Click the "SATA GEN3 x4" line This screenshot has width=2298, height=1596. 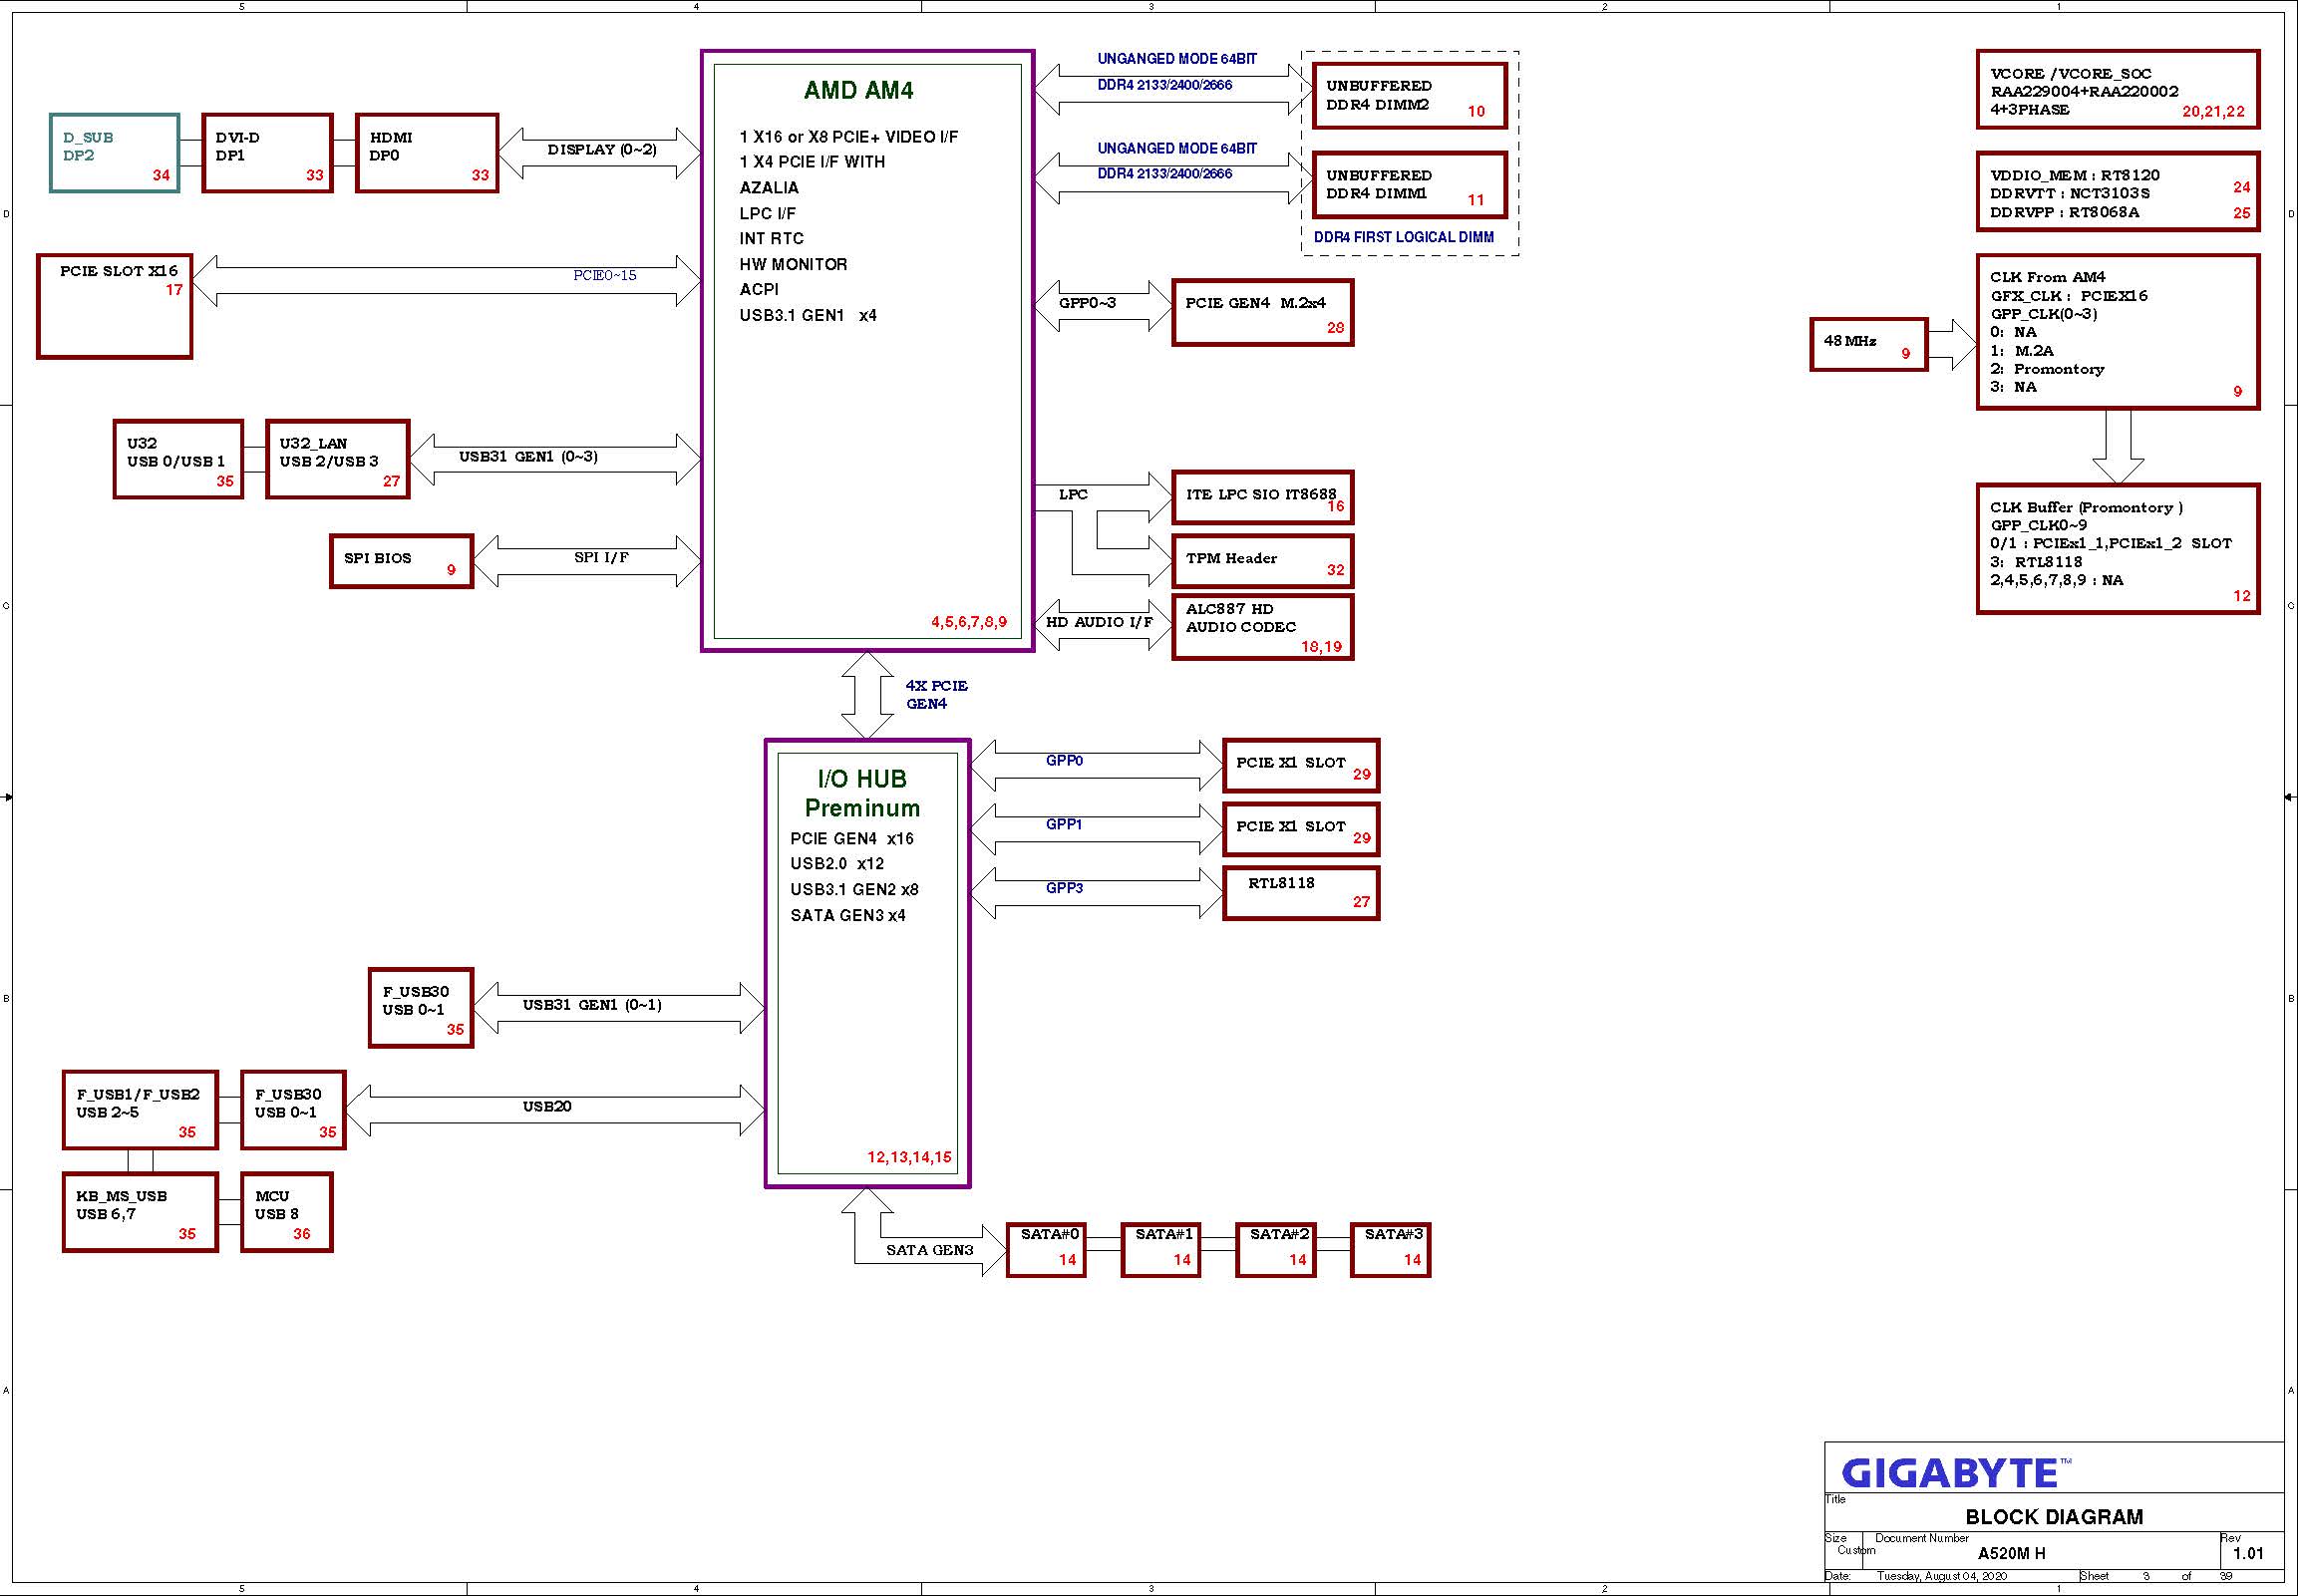tap(848, 915)
